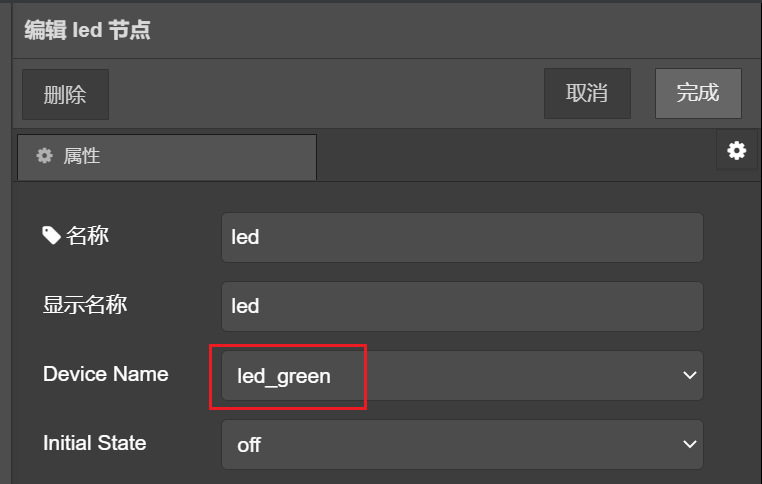Click the Device Name label
Viewport: 762px width, 484px height.
tap(105, 374)
